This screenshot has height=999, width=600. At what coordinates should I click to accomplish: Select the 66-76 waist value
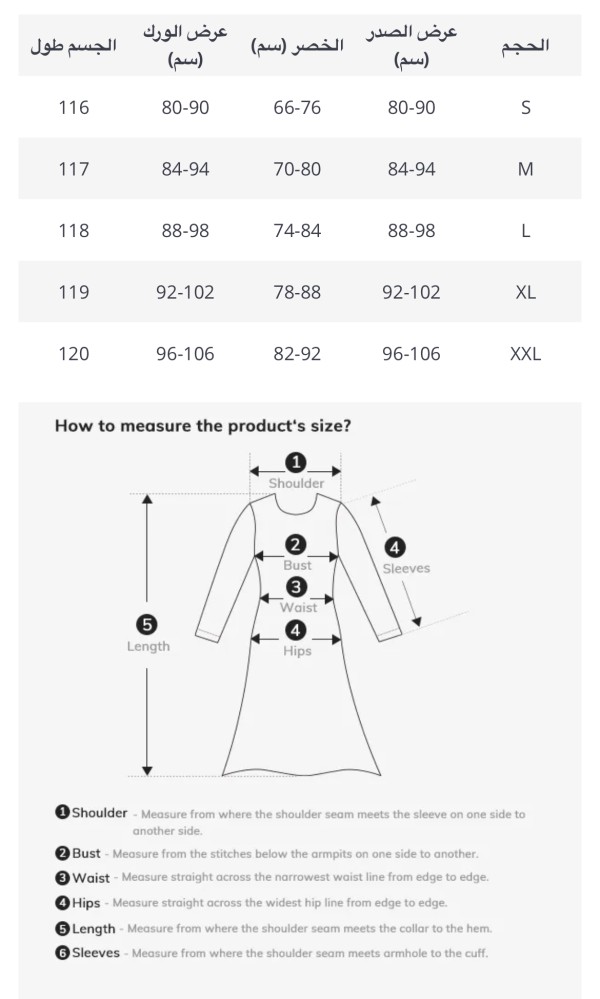[297, 108]
